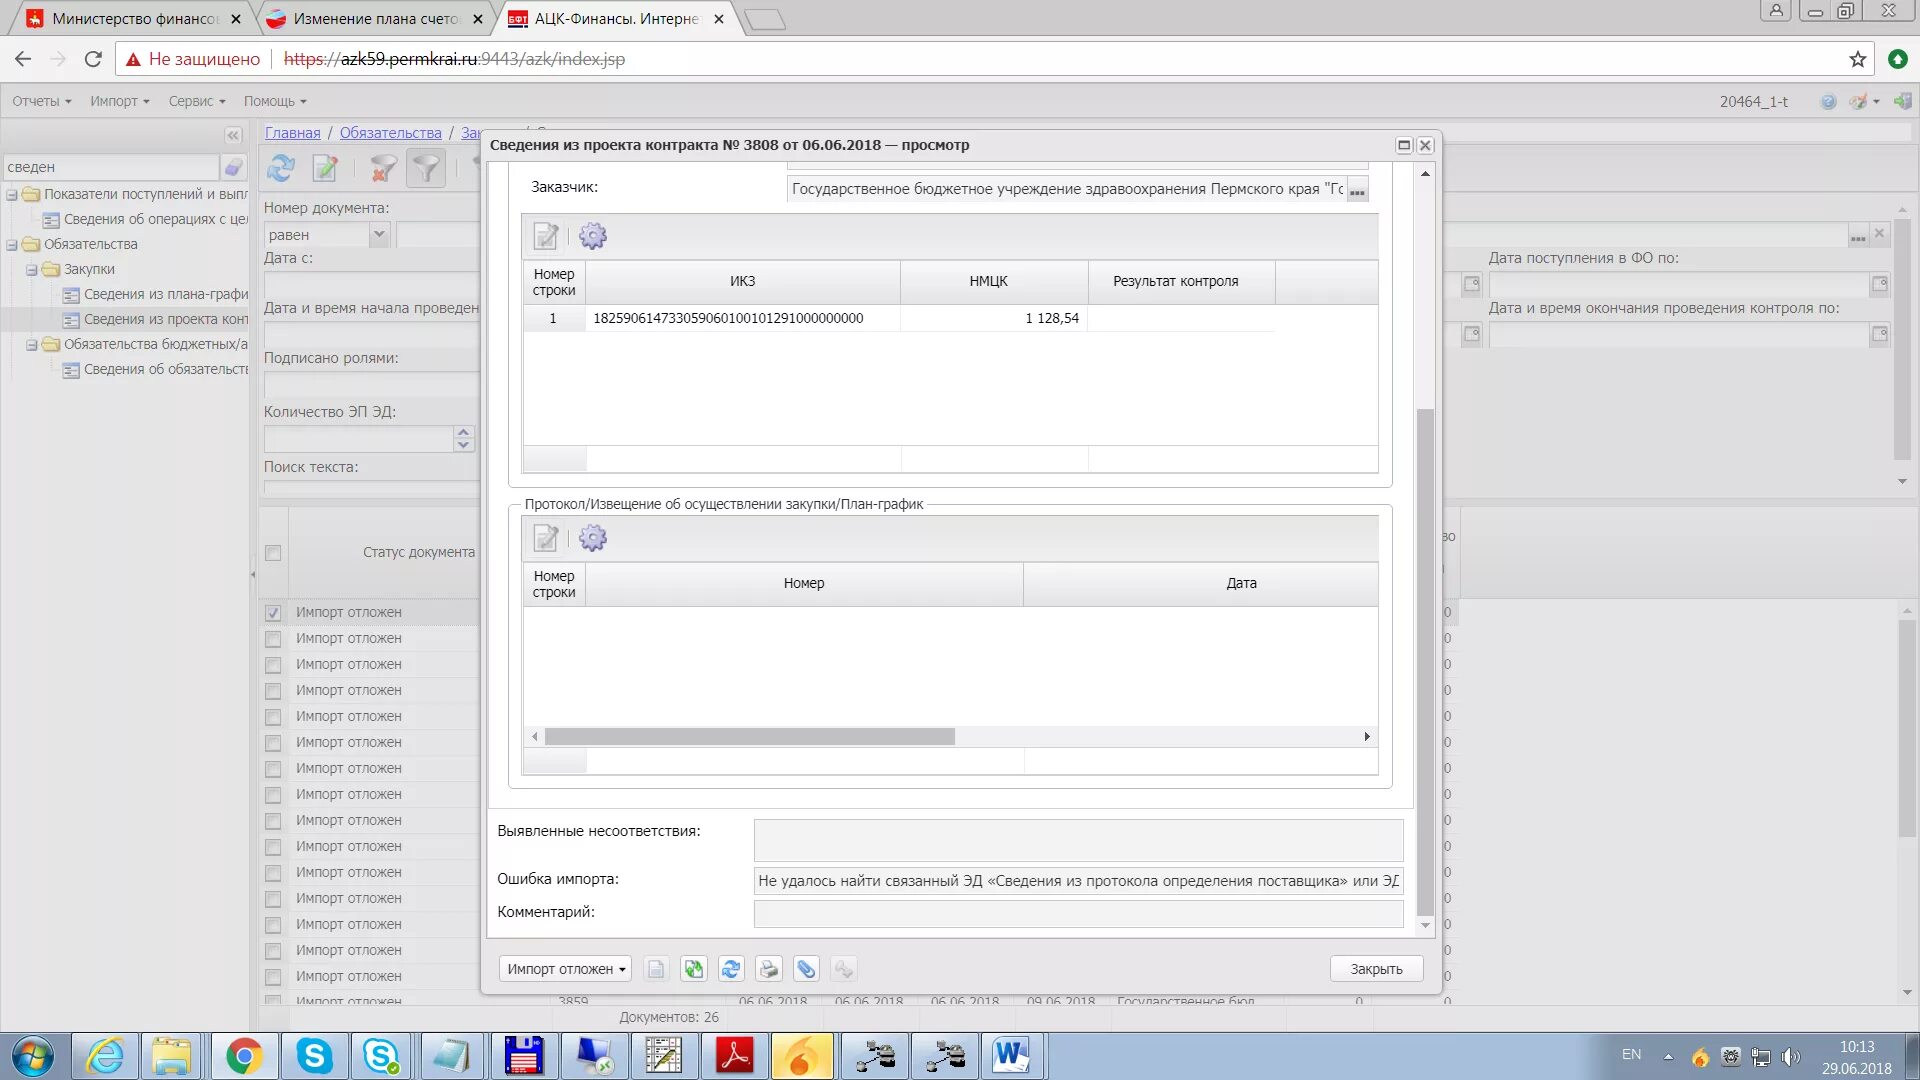Toggle the select-all checkbox in table header
The width and height of the screenshot is (1920, 1080).
pos(273,553)
